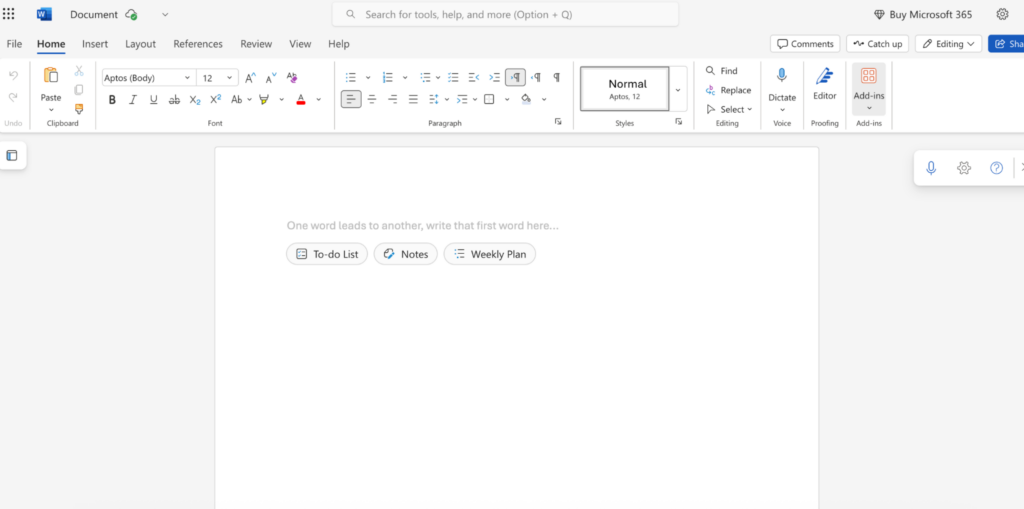Open the Select dropdown in Editing

[x=729, y=109]
